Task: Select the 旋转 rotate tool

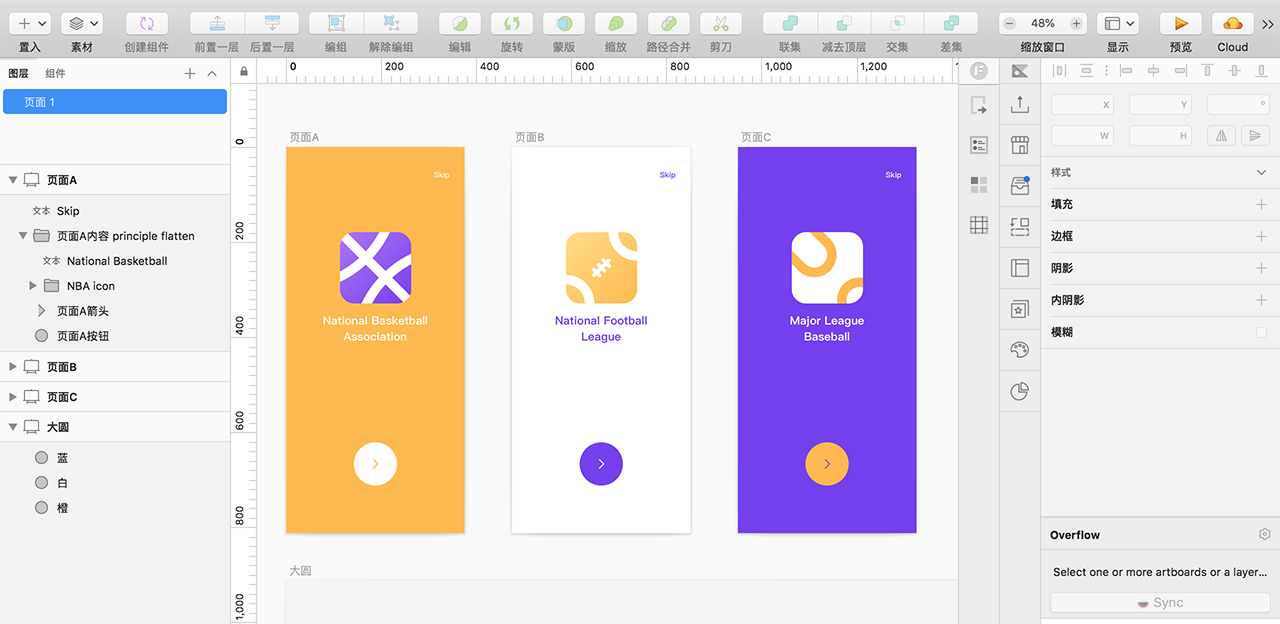Action: coord(512,23)
